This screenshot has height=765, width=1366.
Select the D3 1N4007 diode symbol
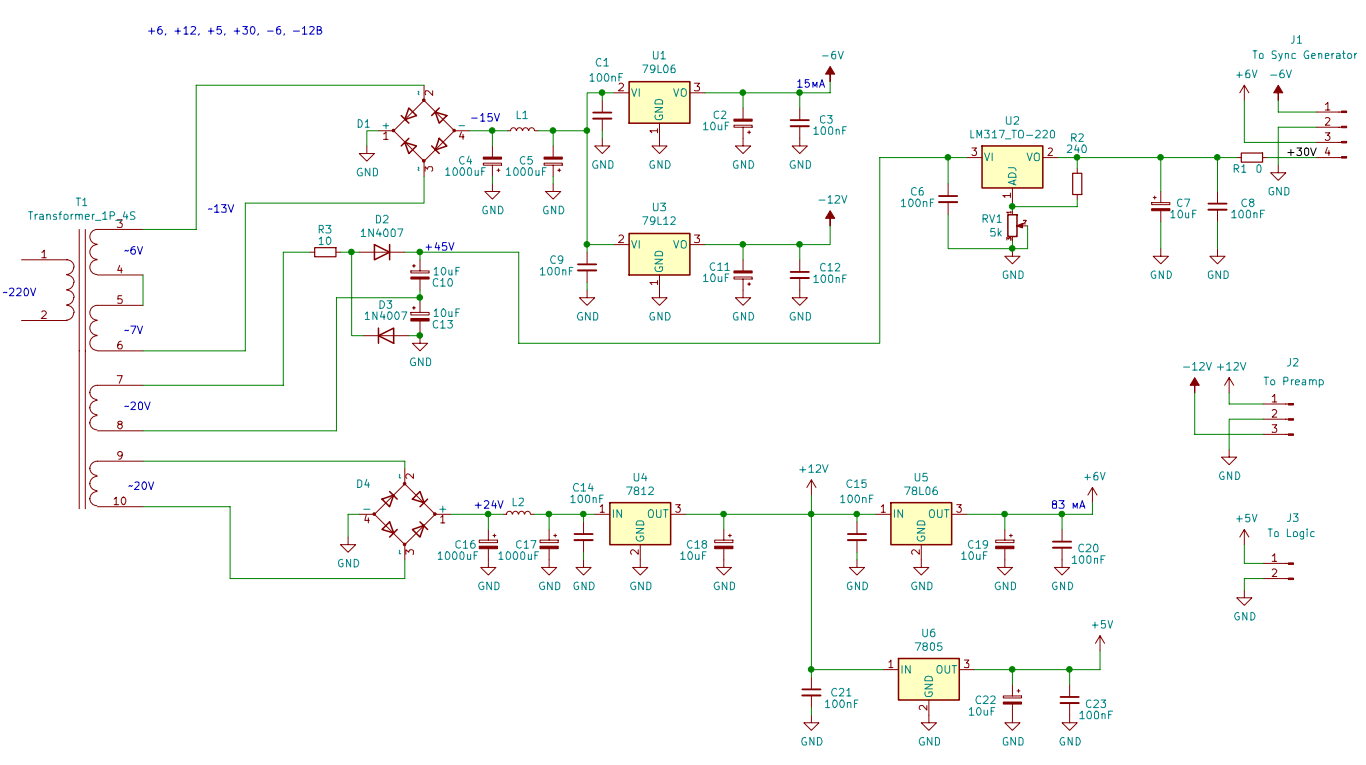(x=385, y=336)
